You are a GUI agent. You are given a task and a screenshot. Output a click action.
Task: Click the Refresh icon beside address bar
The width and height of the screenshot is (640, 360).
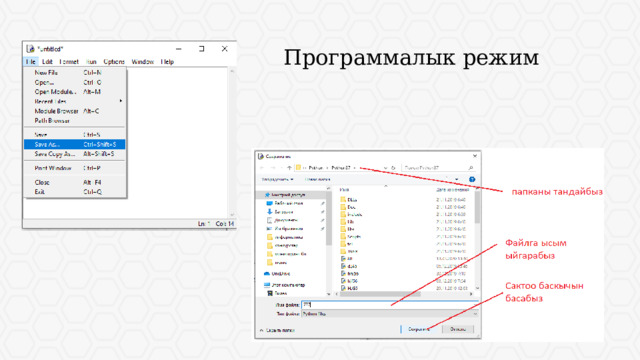[x=394, y=168]
